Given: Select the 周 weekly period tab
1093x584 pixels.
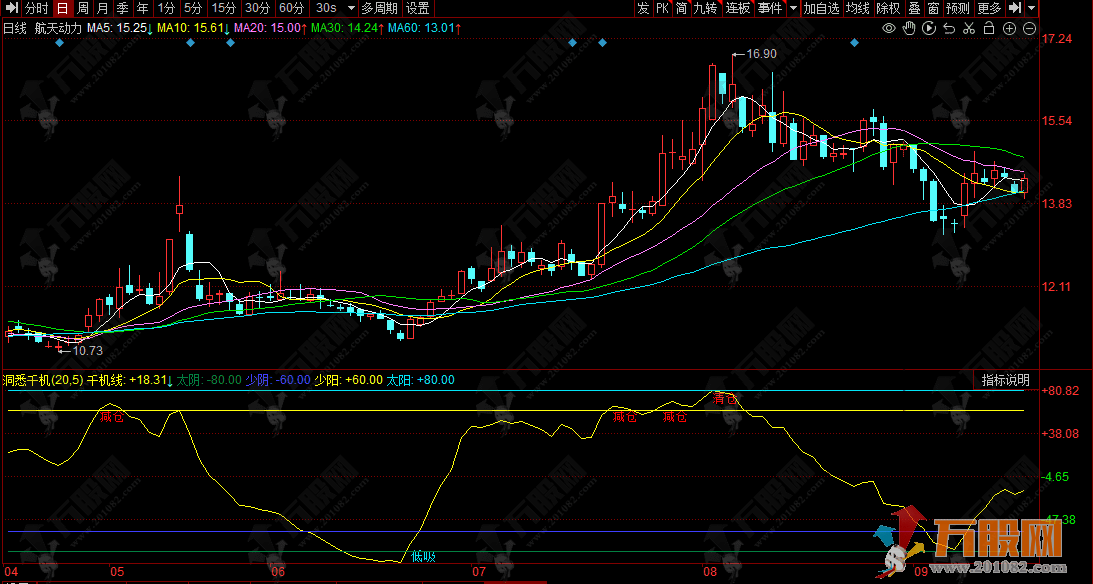Looking at the screenshot, I should (x=83, y=8).
